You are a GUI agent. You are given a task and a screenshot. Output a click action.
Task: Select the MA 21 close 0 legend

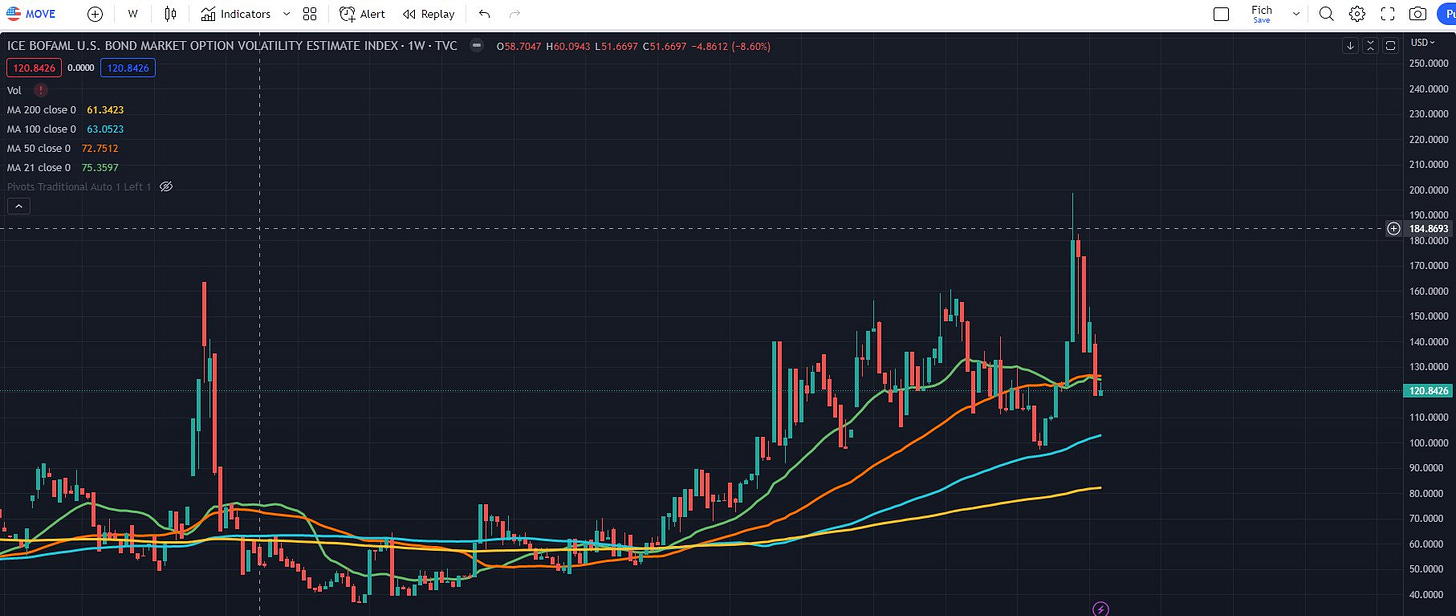(x=38, y=168)
